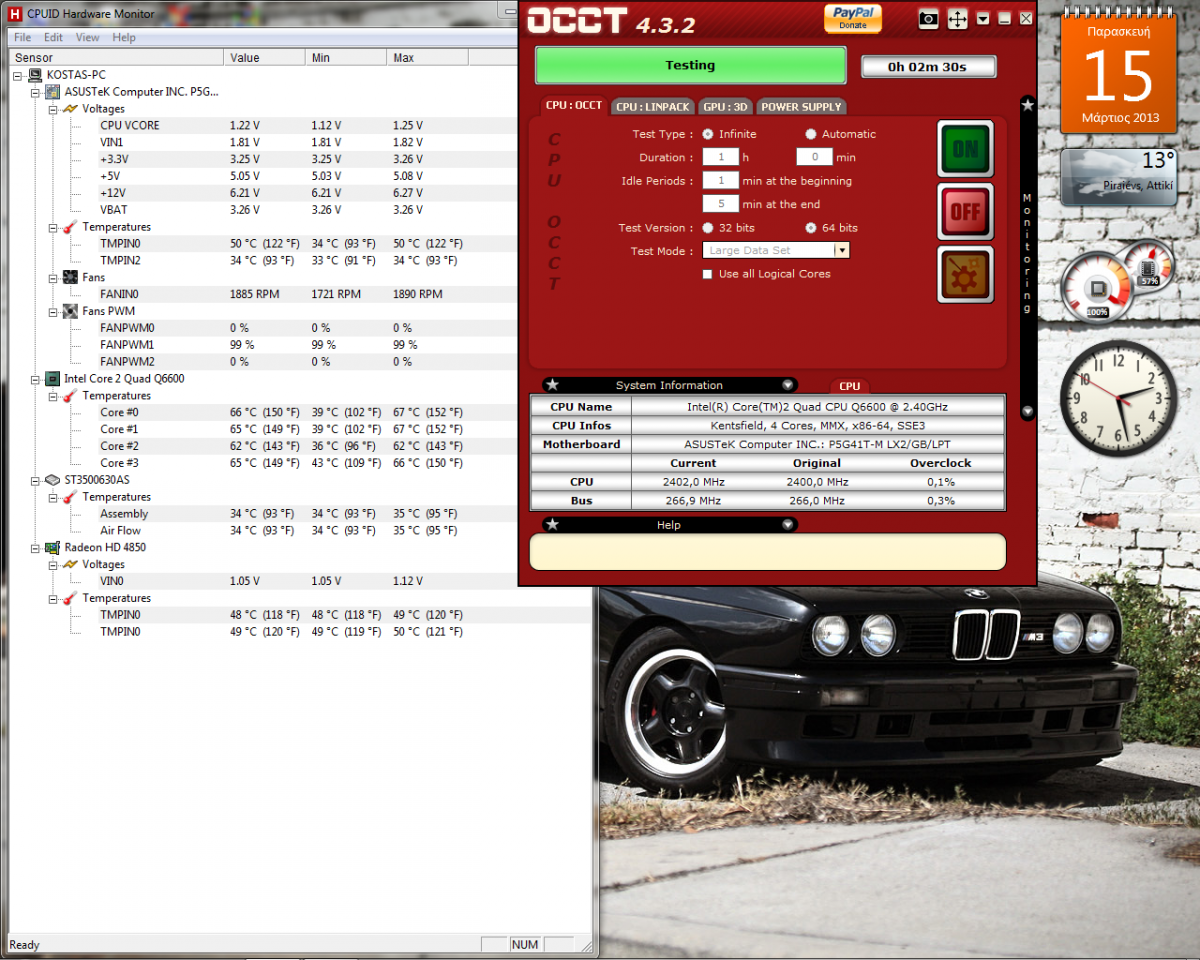
Task: Open the OCCT title bar dropdown arrow
Action: (x=983, y=18)
